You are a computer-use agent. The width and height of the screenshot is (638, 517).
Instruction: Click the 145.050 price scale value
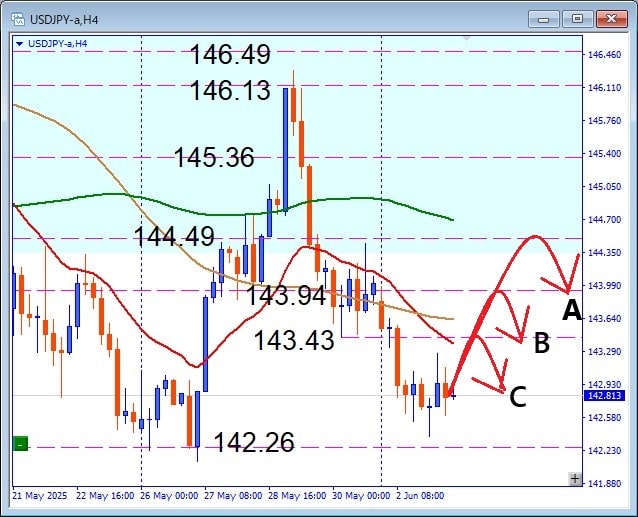pos(605,186)
